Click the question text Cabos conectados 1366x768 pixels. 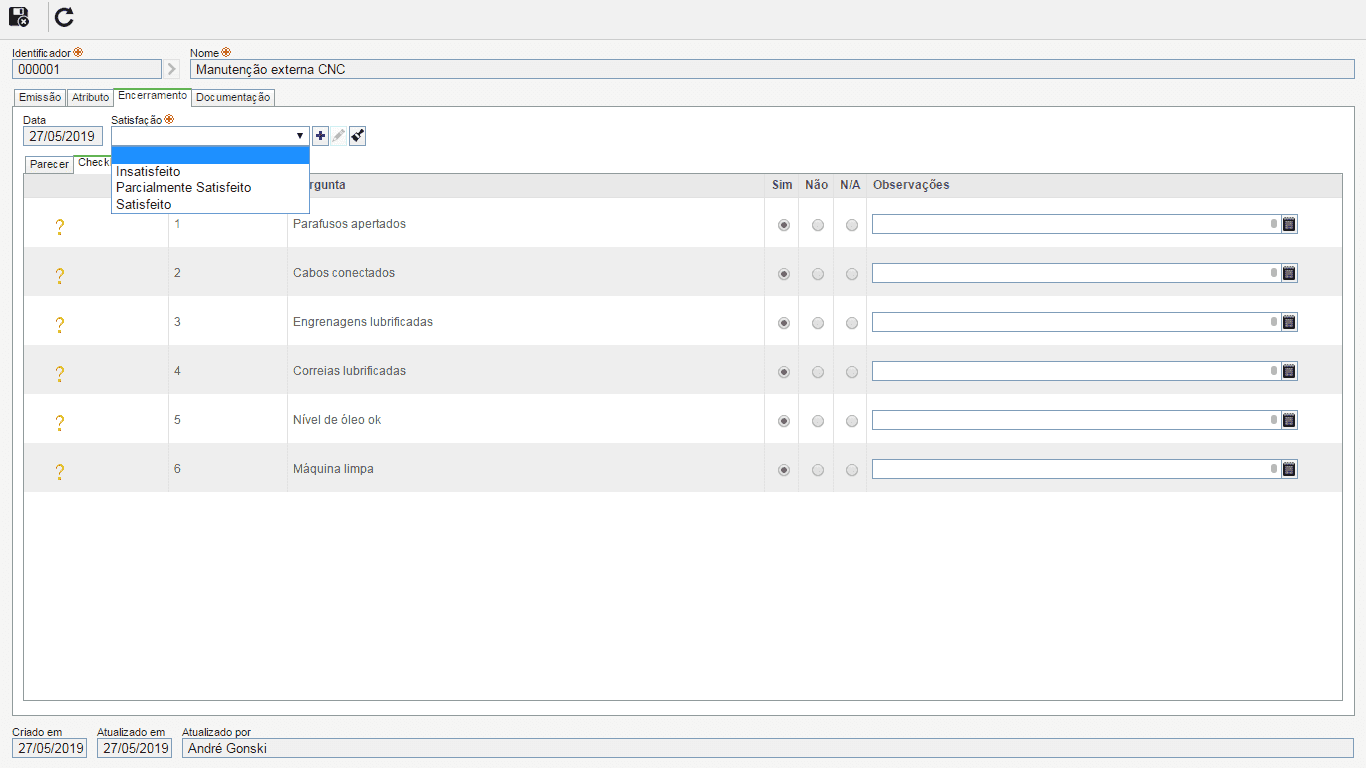click(x=344, y=273)
